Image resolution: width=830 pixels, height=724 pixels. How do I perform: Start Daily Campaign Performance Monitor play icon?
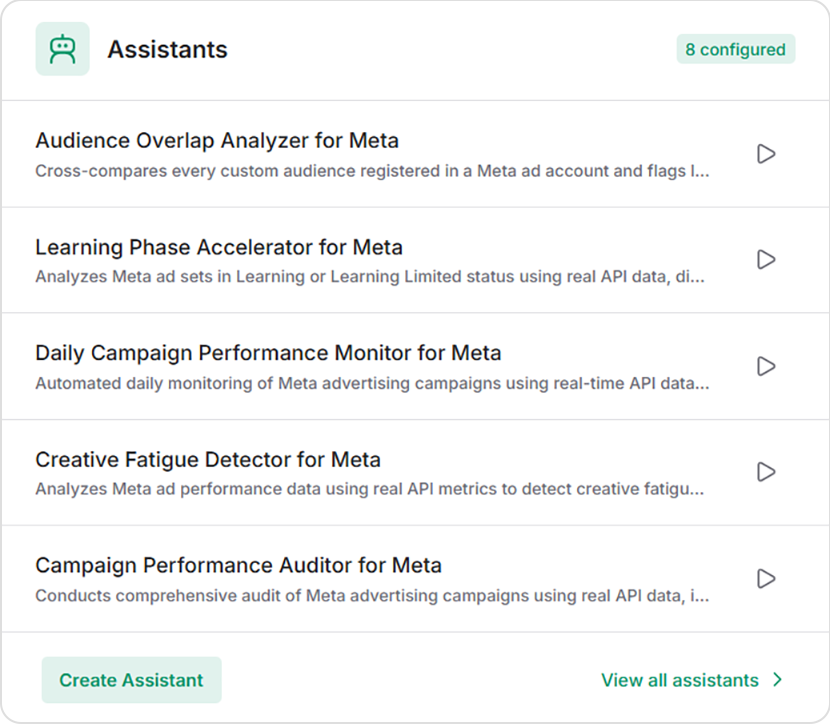[x=766, y=366]
